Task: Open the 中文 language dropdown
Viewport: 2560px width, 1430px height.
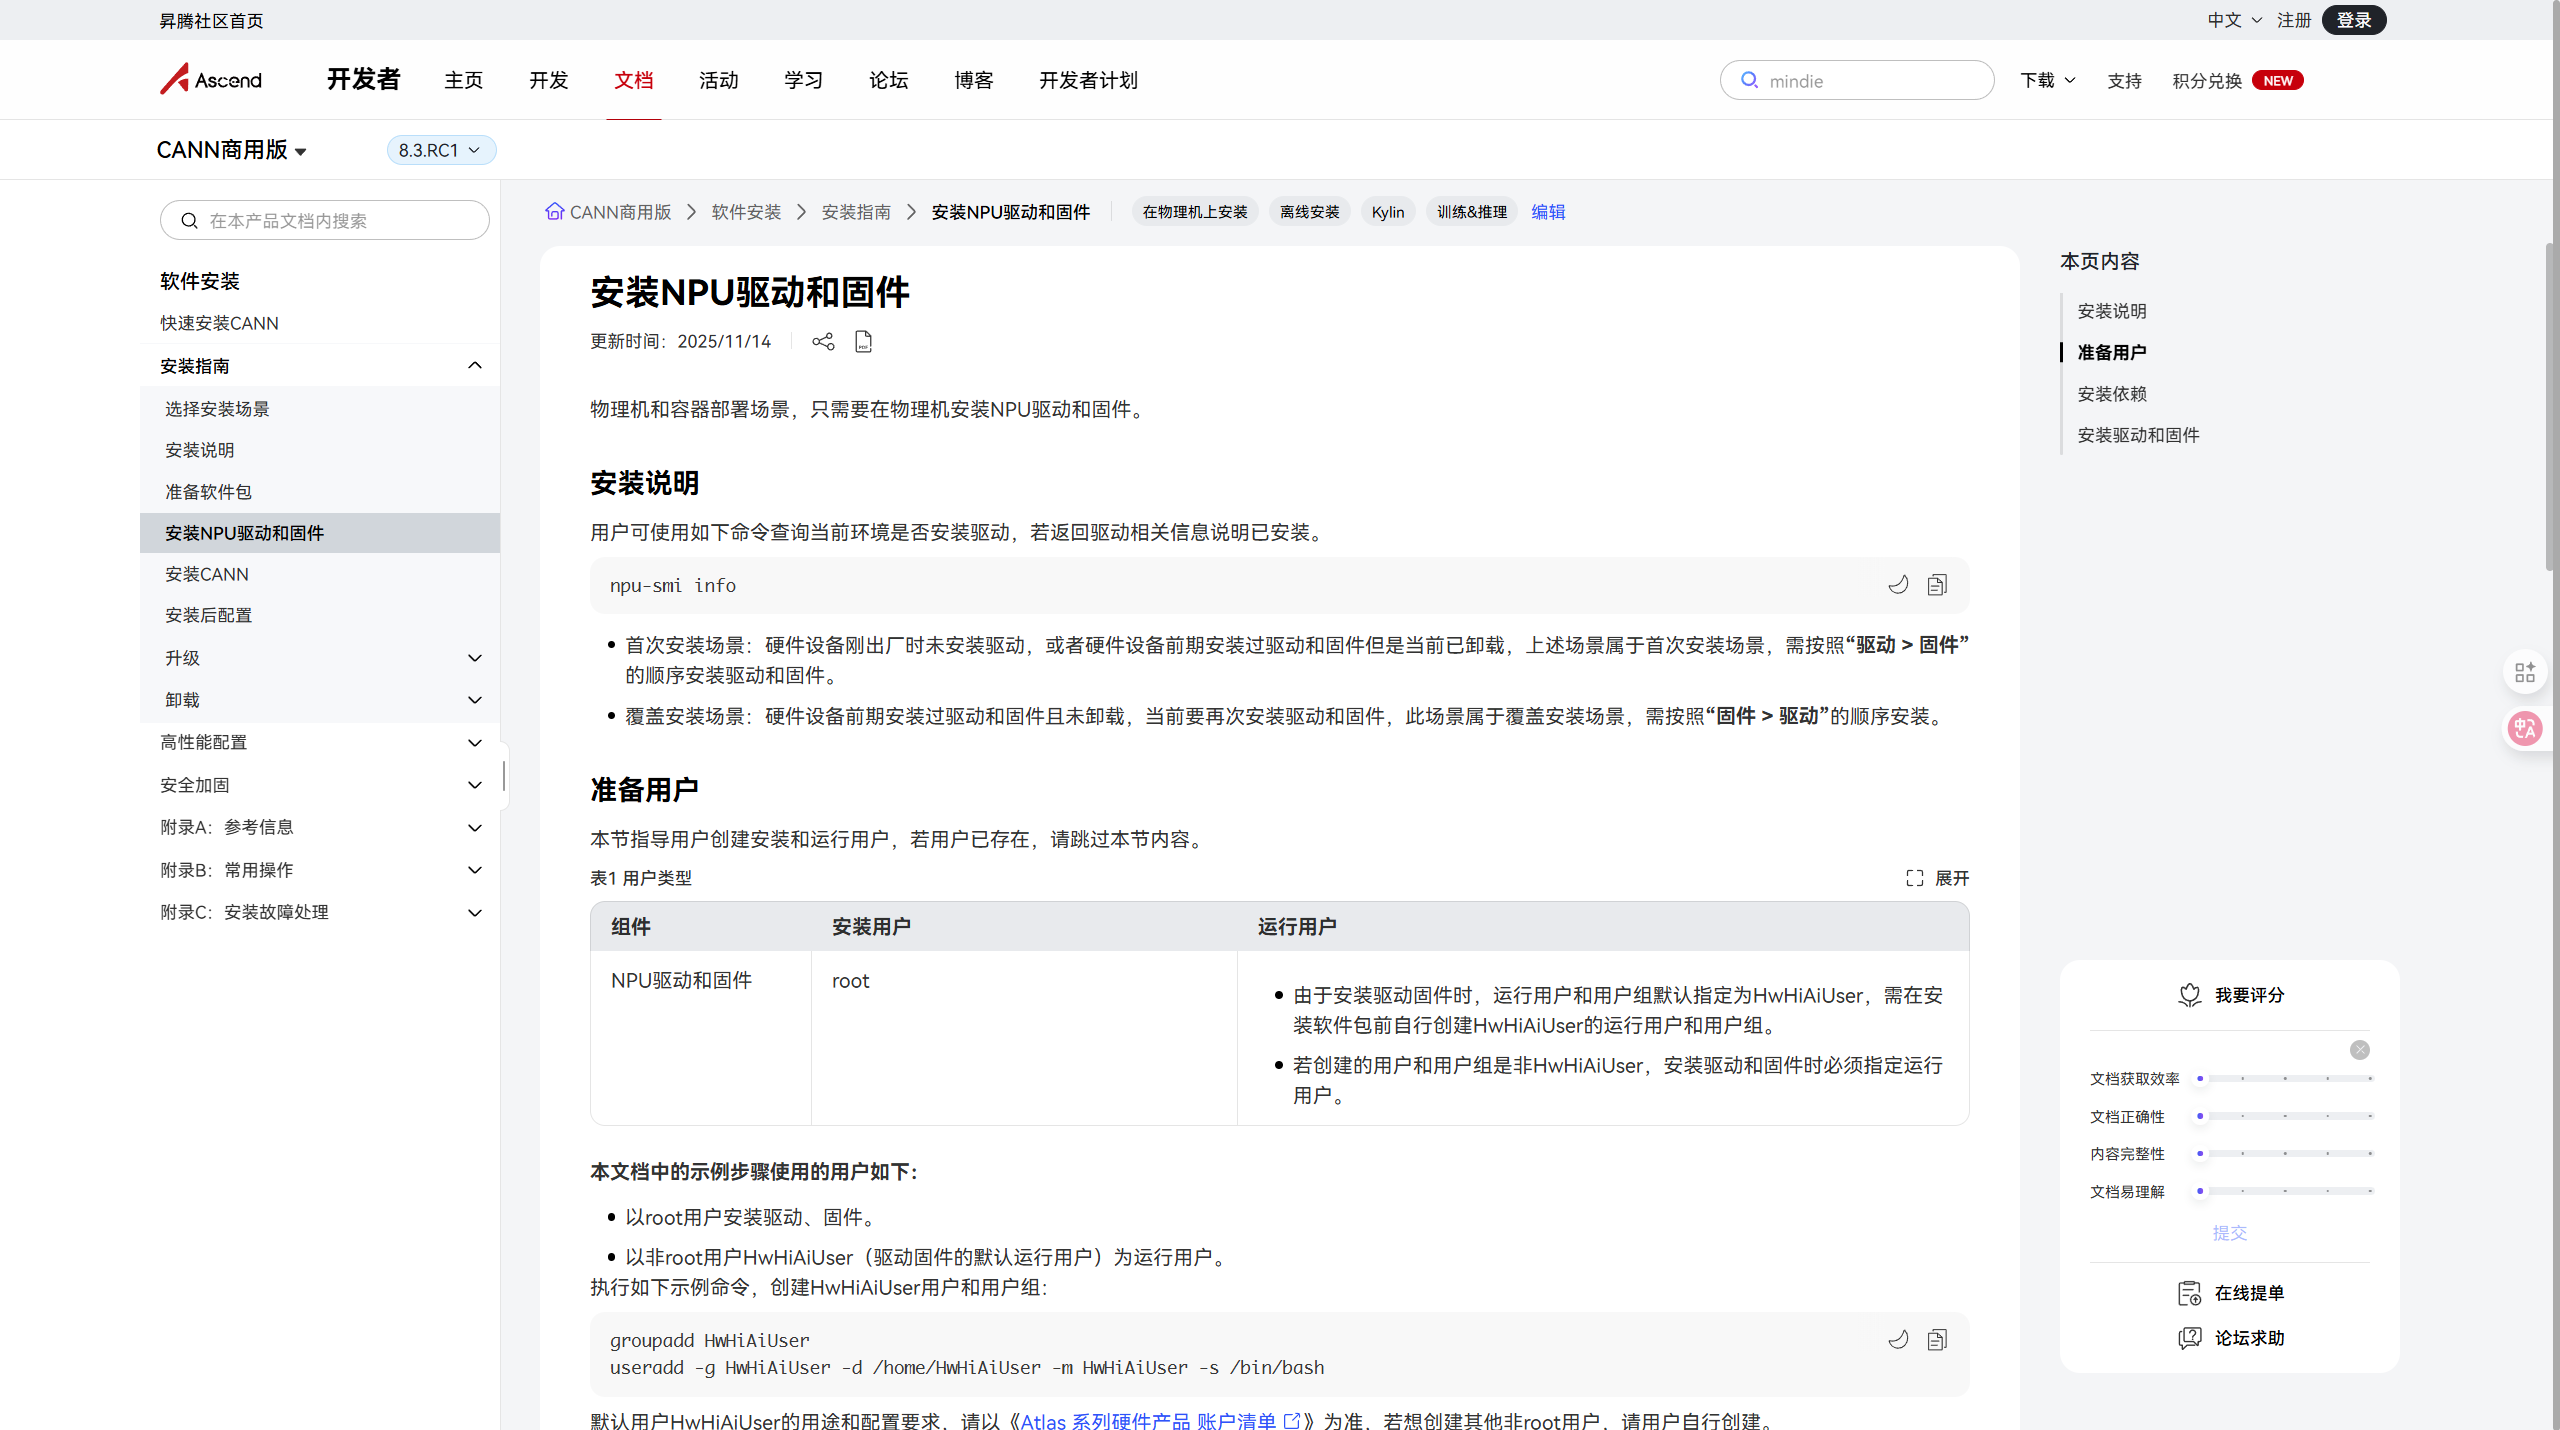Action: [x=2234, y=20]
